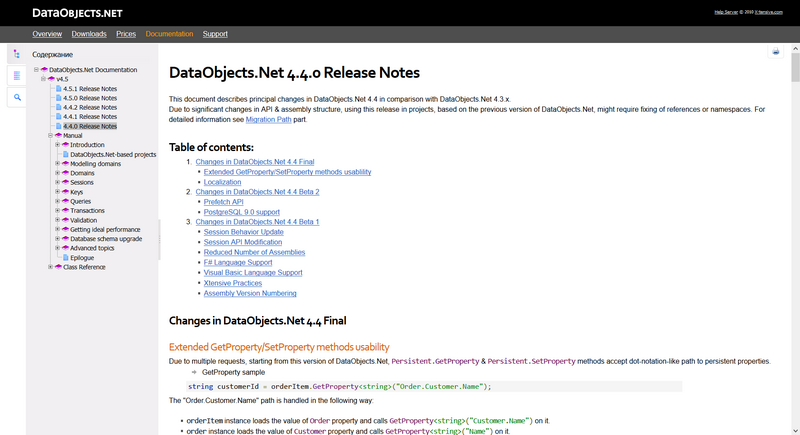Image resolution: width=800 pixels, height=435 pixels.
Task: Click the page scrollbar up arrow
Action: coord(795,49)
